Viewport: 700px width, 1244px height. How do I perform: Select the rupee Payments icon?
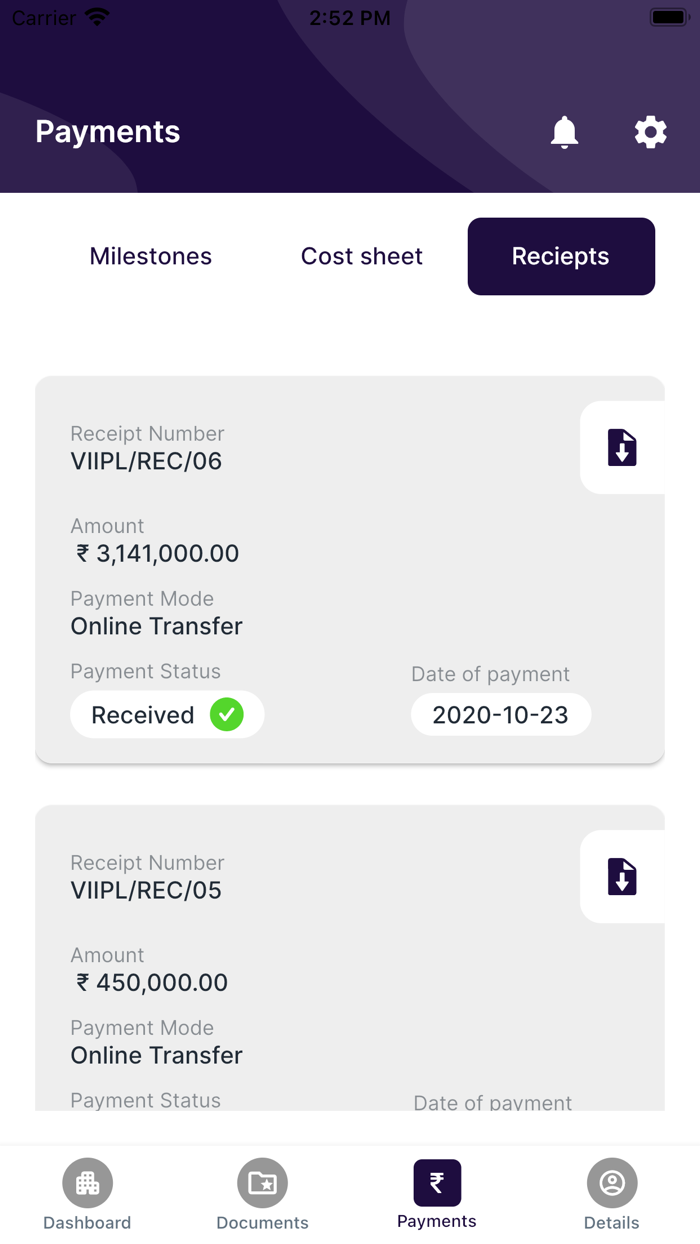(436, 1182)
